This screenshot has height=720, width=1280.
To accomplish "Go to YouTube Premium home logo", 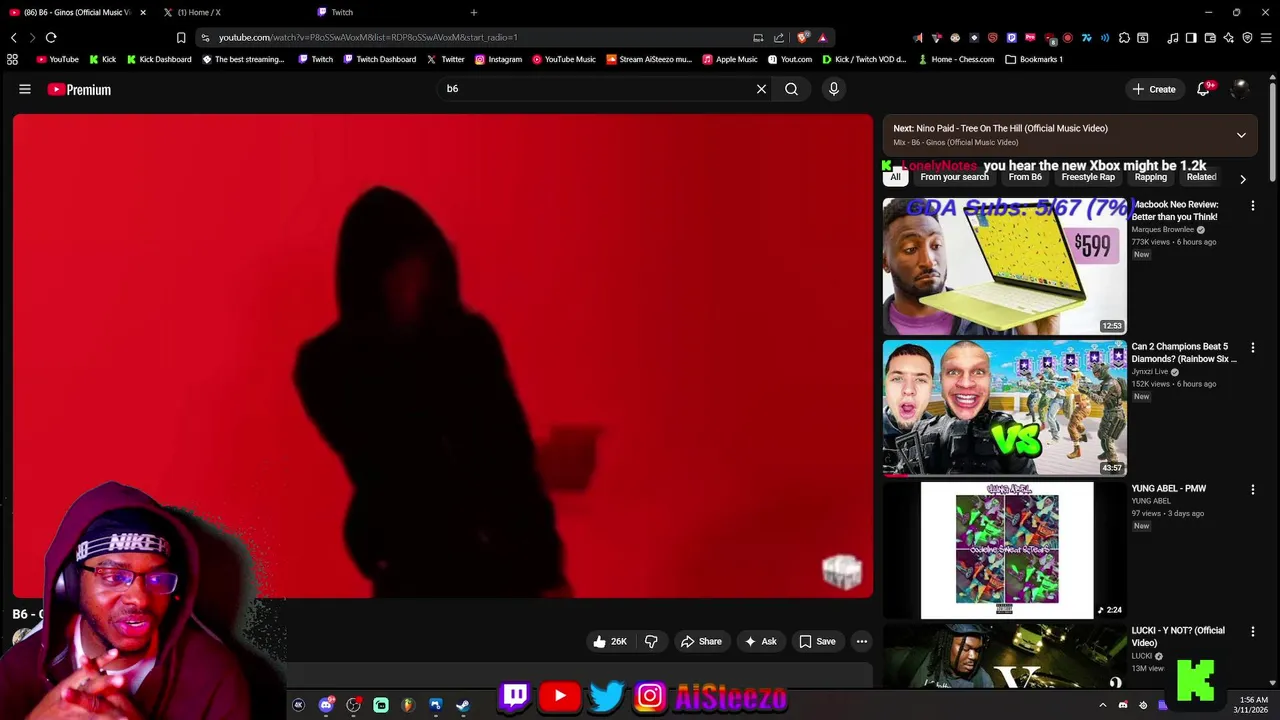I will tap(79, 89).
